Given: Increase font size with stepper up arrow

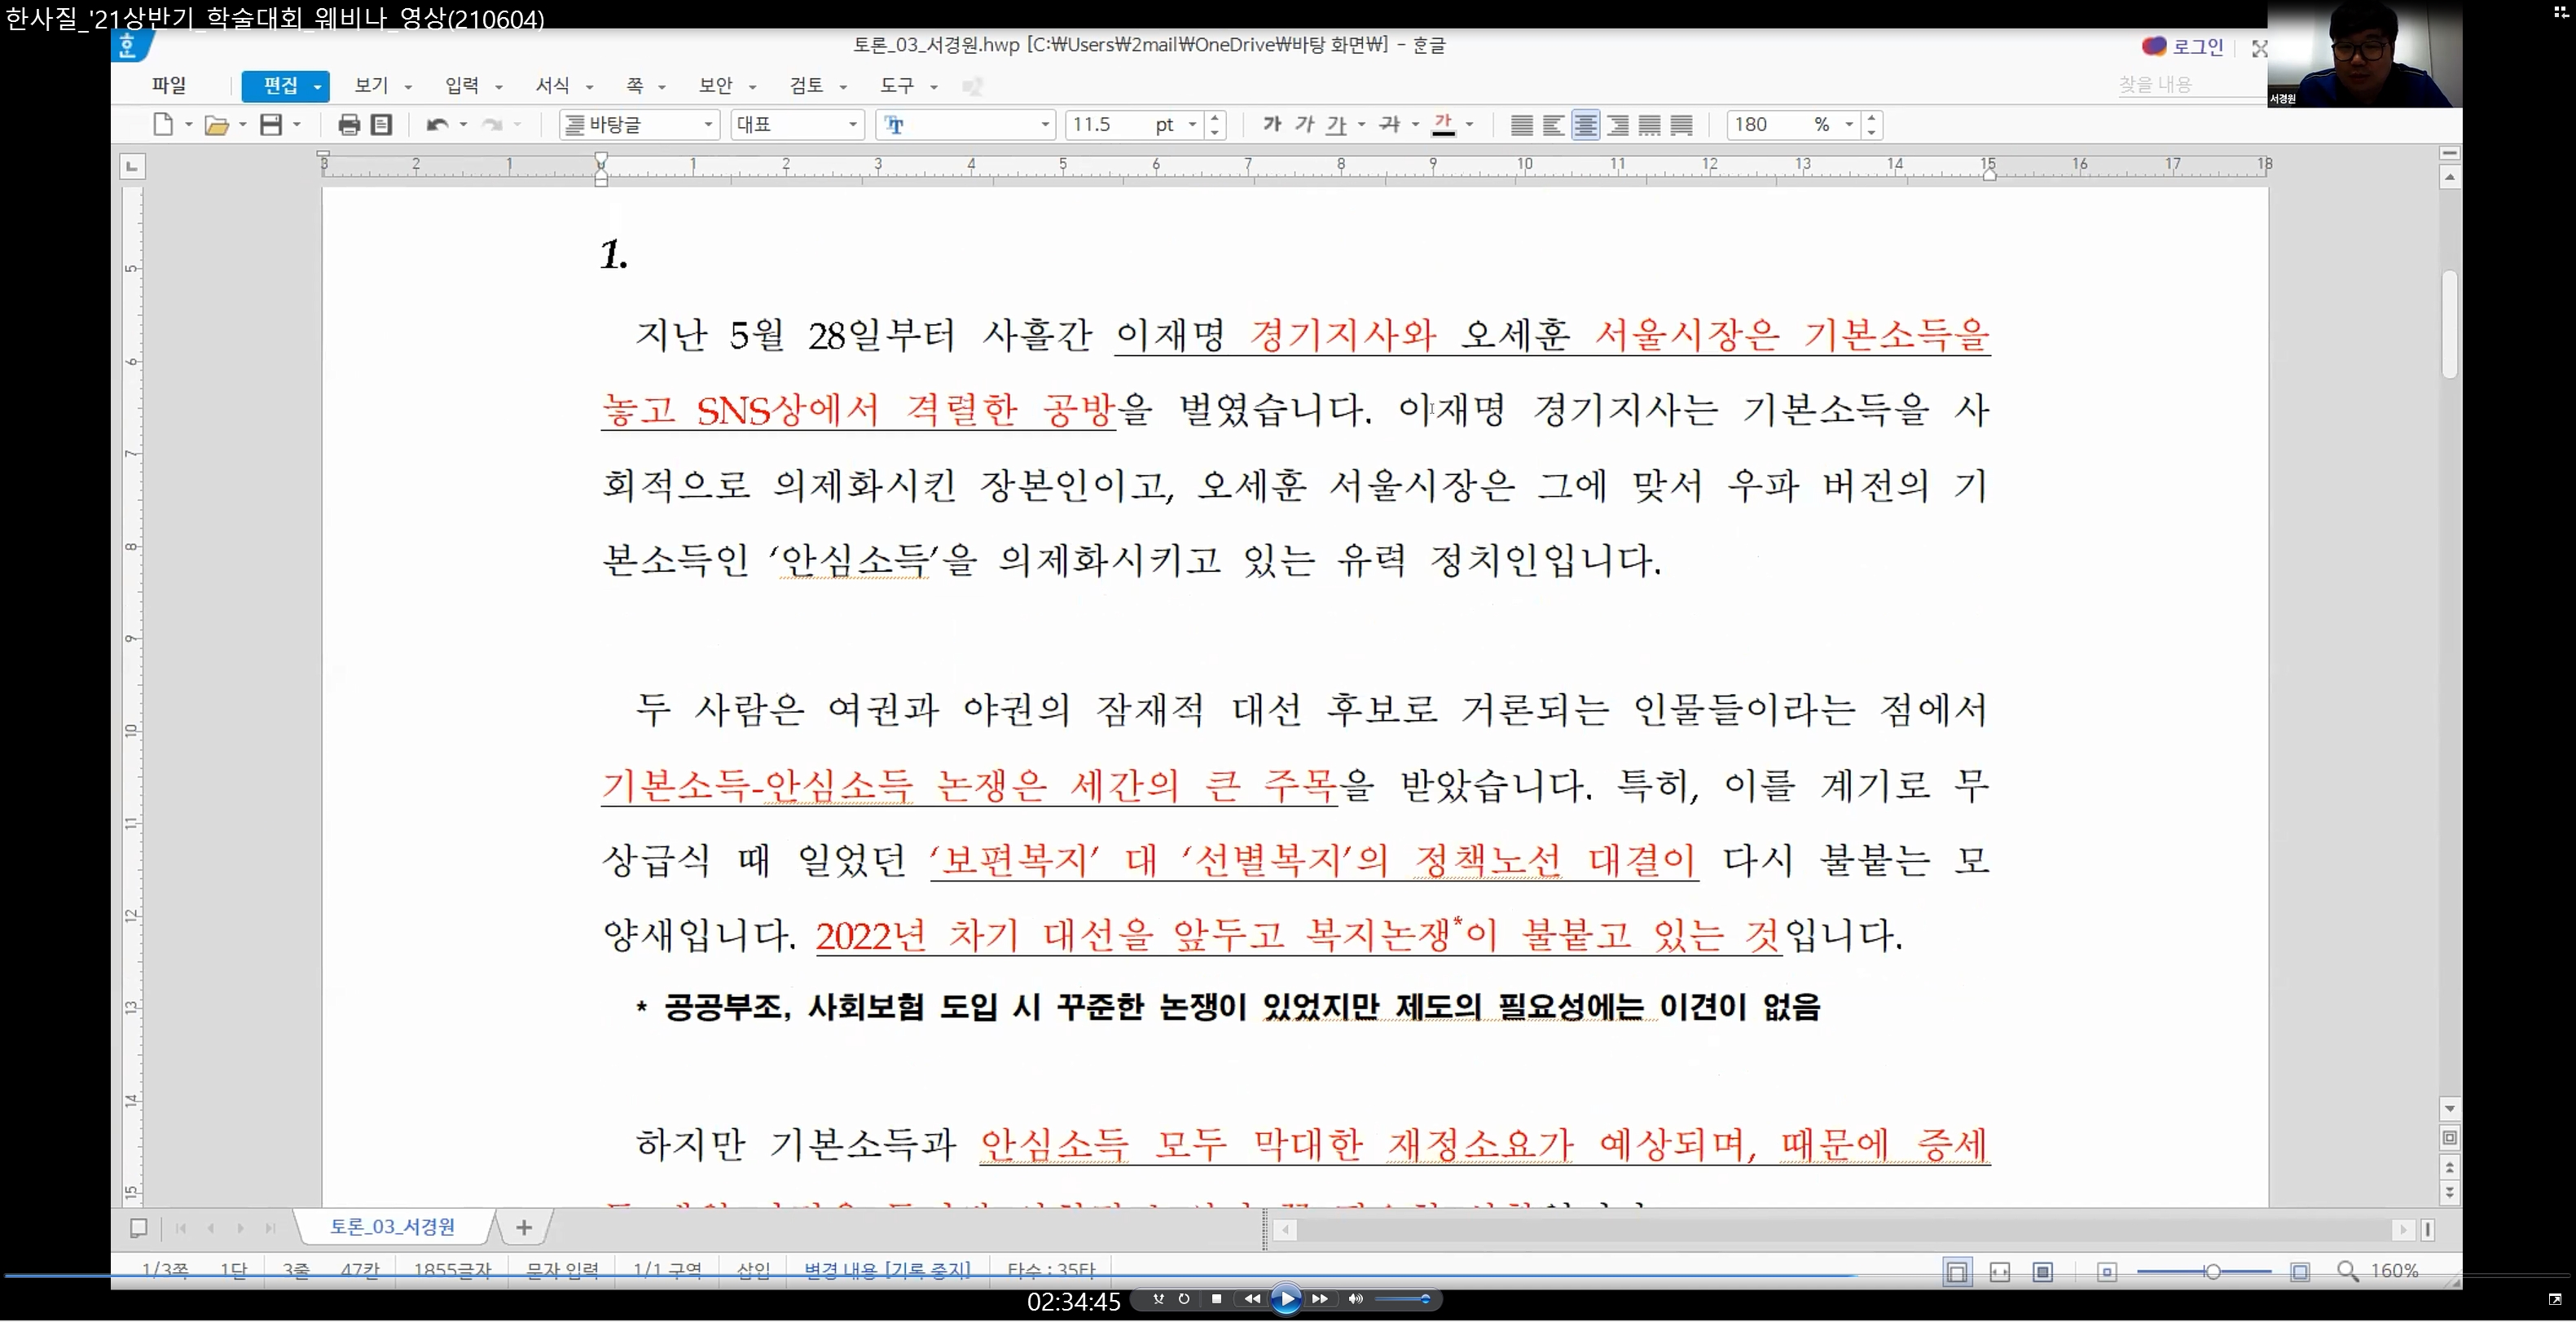Looking at the screenshot, I should tap(1215, 118).
